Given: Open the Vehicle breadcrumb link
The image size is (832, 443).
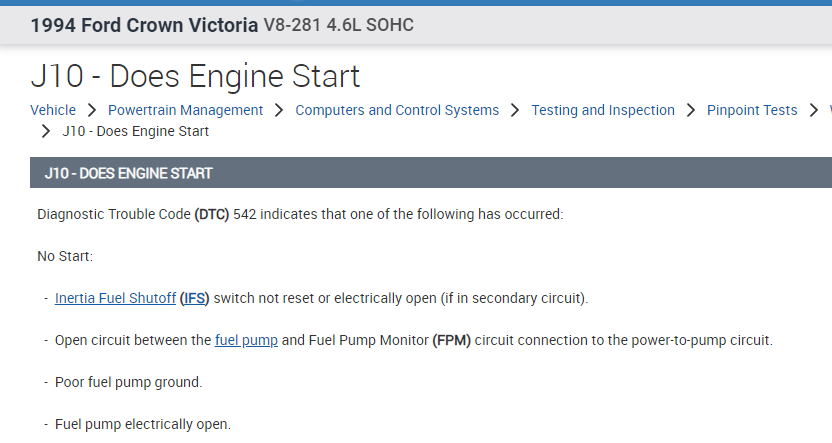Looking at the screenshot, I should click(53, 110).
